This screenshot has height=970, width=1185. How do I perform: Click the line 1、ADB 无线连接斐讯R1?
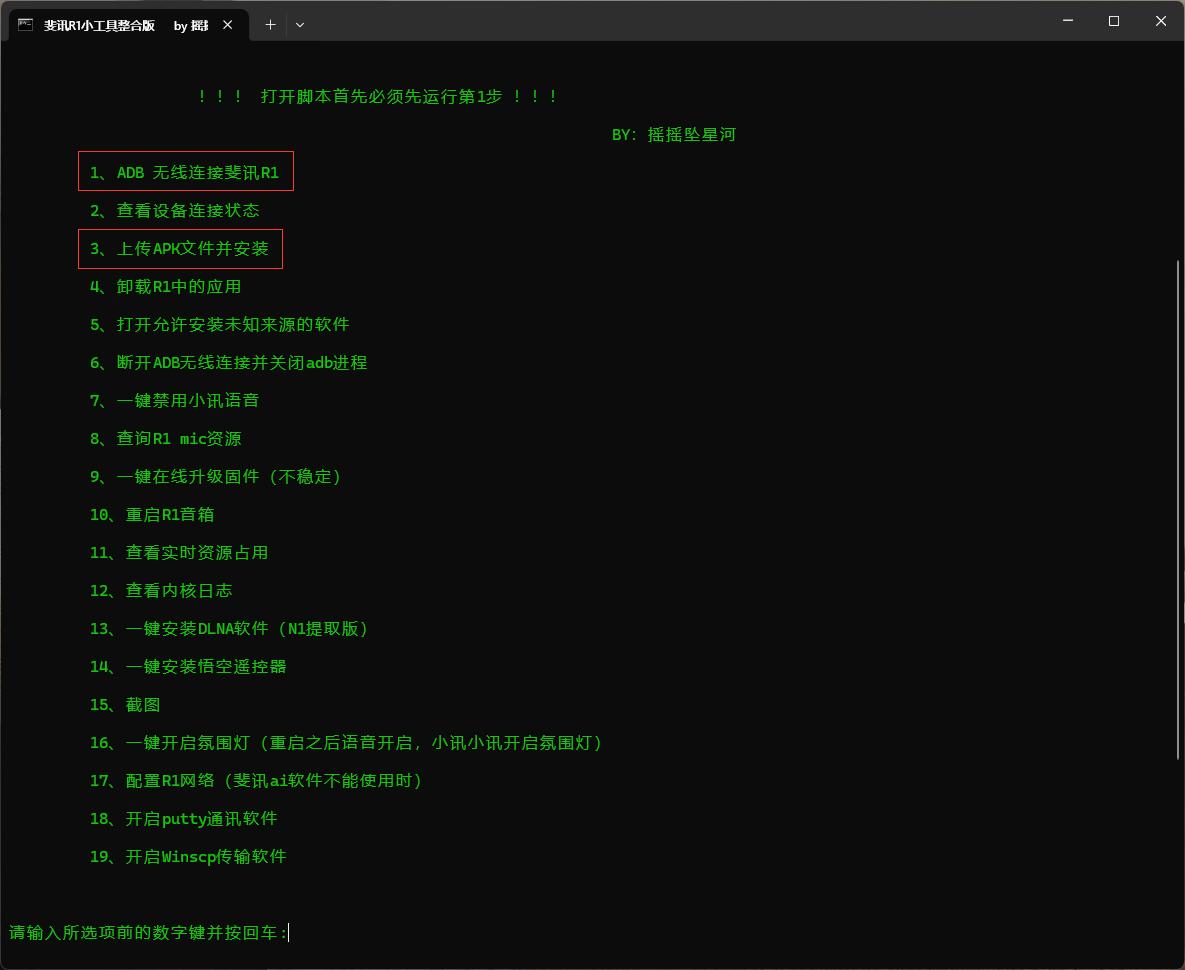tap(184, 173)
